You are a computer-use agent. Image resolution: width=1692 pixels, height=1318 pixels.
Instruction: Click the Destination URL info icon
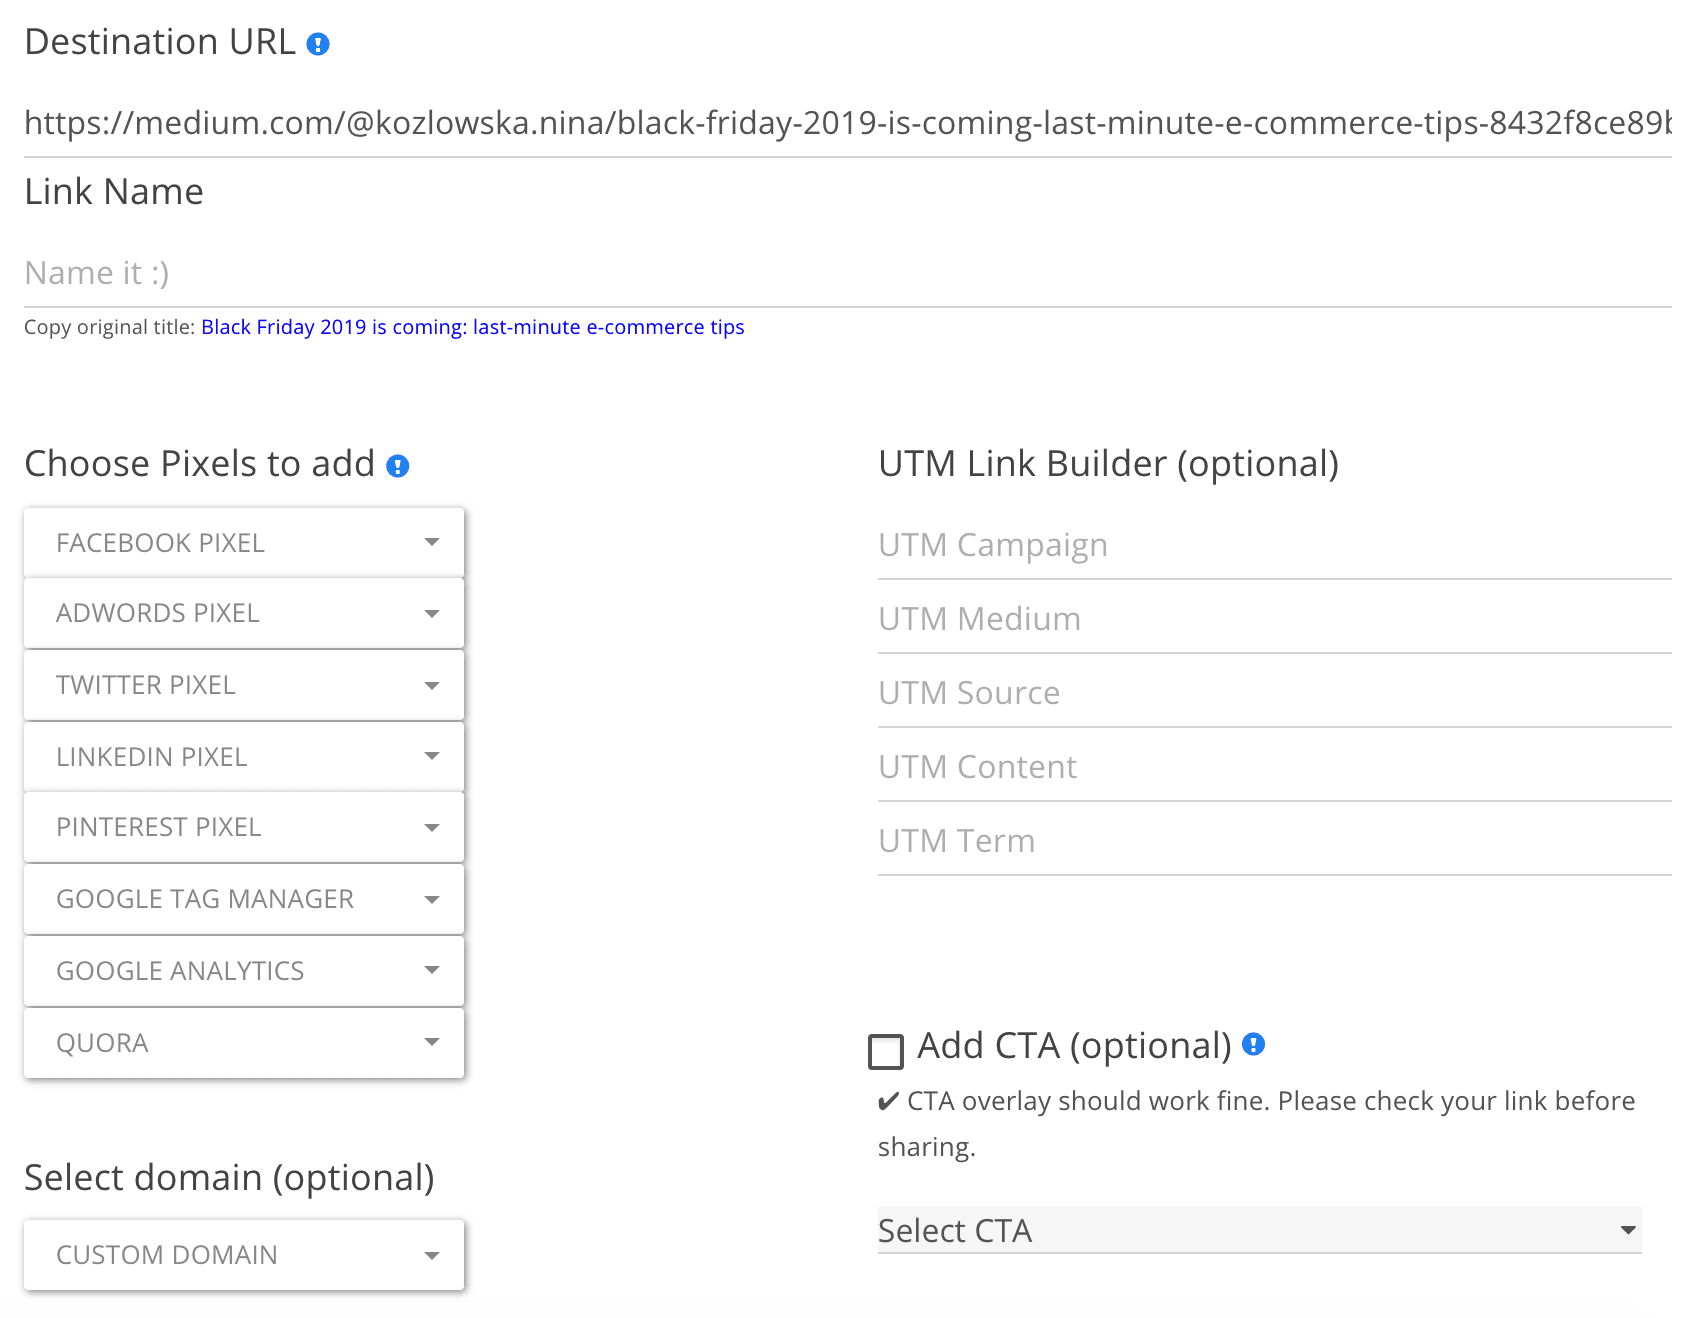(318, 44)
